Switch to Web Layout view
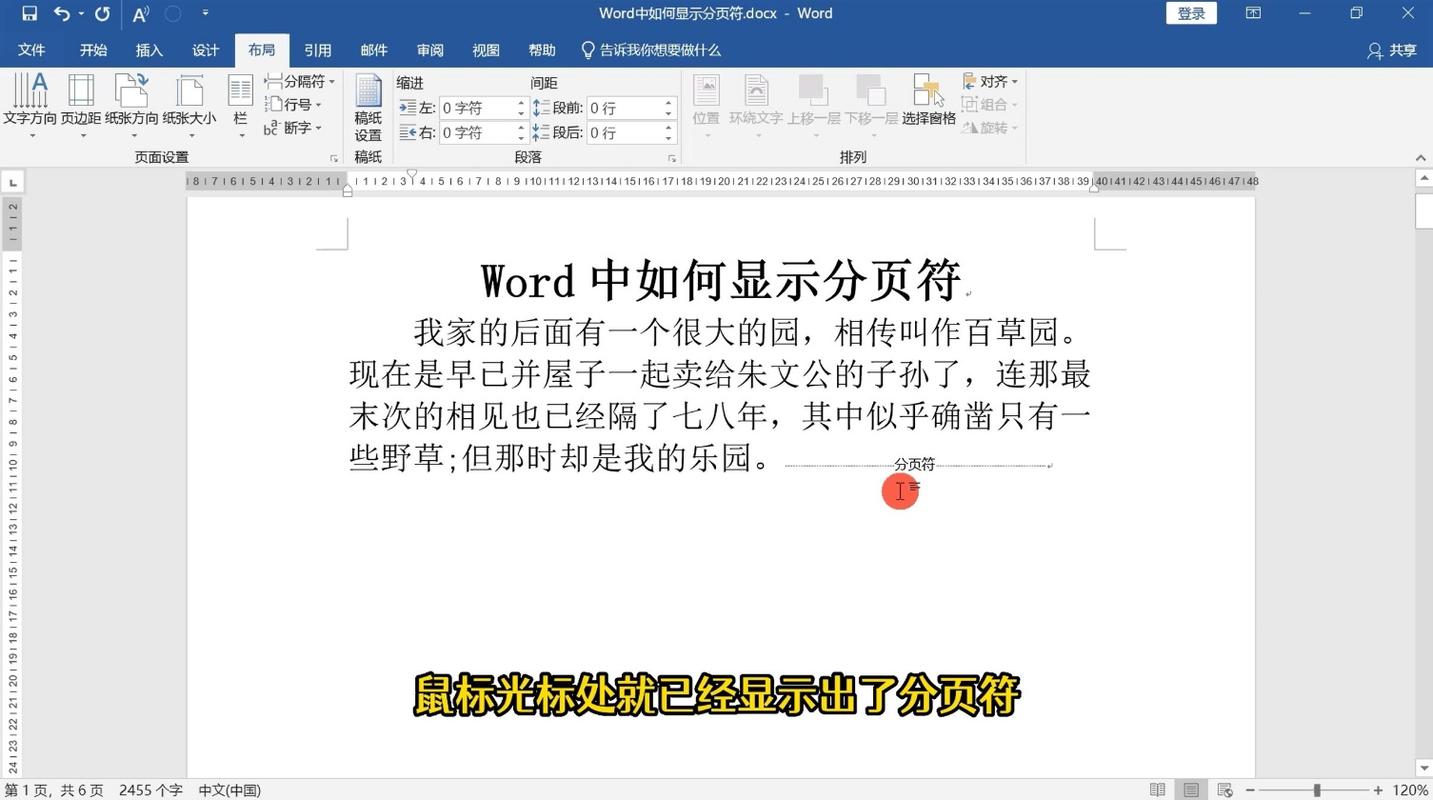The image size is (1433, 800). click(x=1225, y=790)
